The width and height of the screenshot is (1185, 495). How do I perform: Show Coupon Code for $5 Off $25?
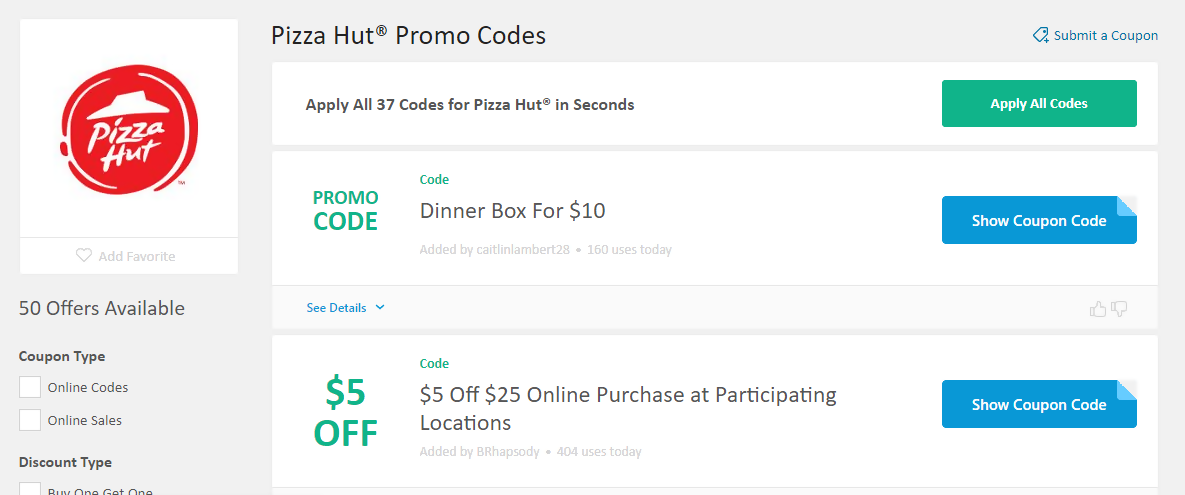point(1039,405)
